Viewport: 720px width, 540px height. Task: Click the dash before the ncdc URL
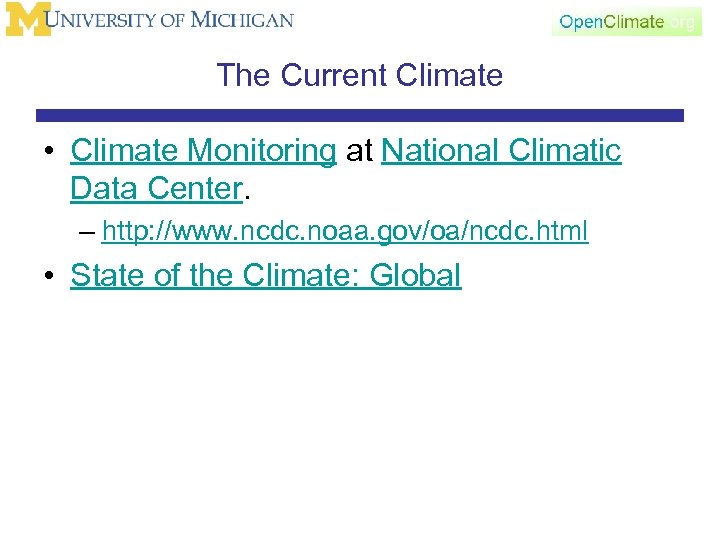click(88, 232)
